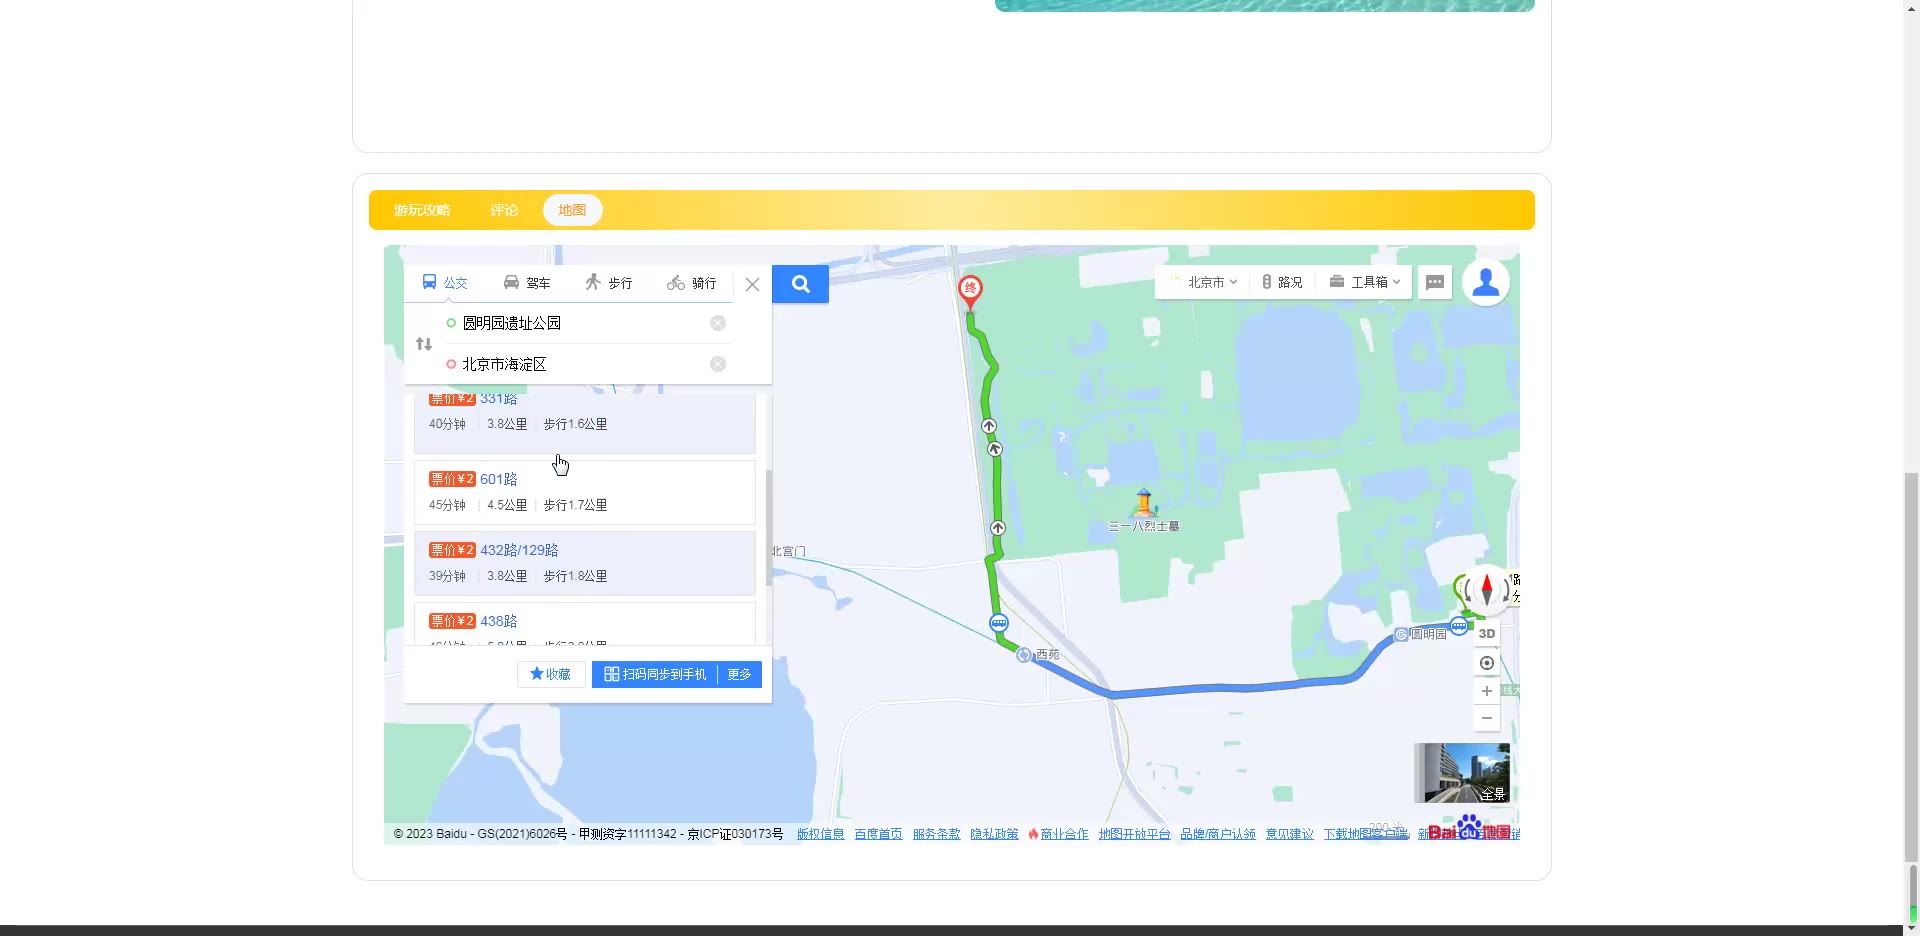The height and width of the screenshot is (936, 1920).
Task: Switch to the 游玩攻略 tab
Action: pos(422,210)
